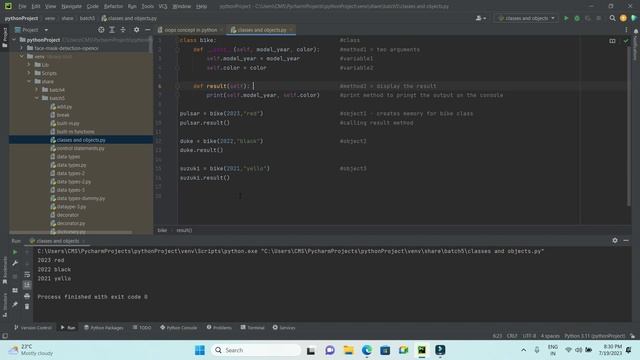Expand the face-mask-detection-opencv folder

[22, 48]
